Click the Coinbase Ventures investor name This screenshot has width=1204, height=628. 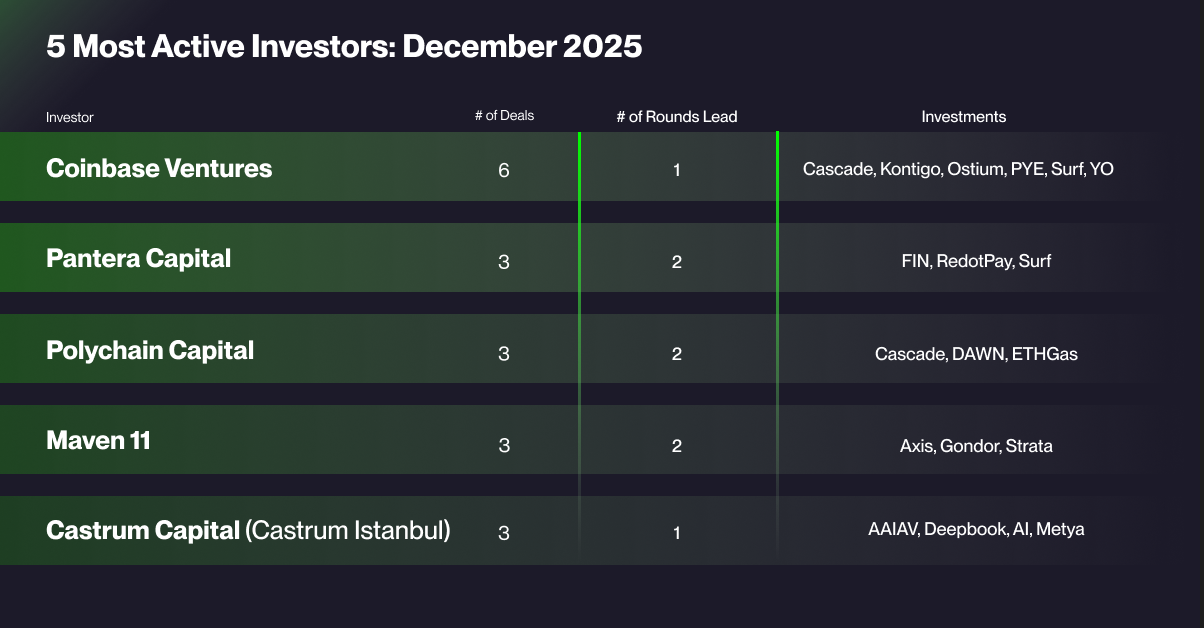click(x=159, y=168)
